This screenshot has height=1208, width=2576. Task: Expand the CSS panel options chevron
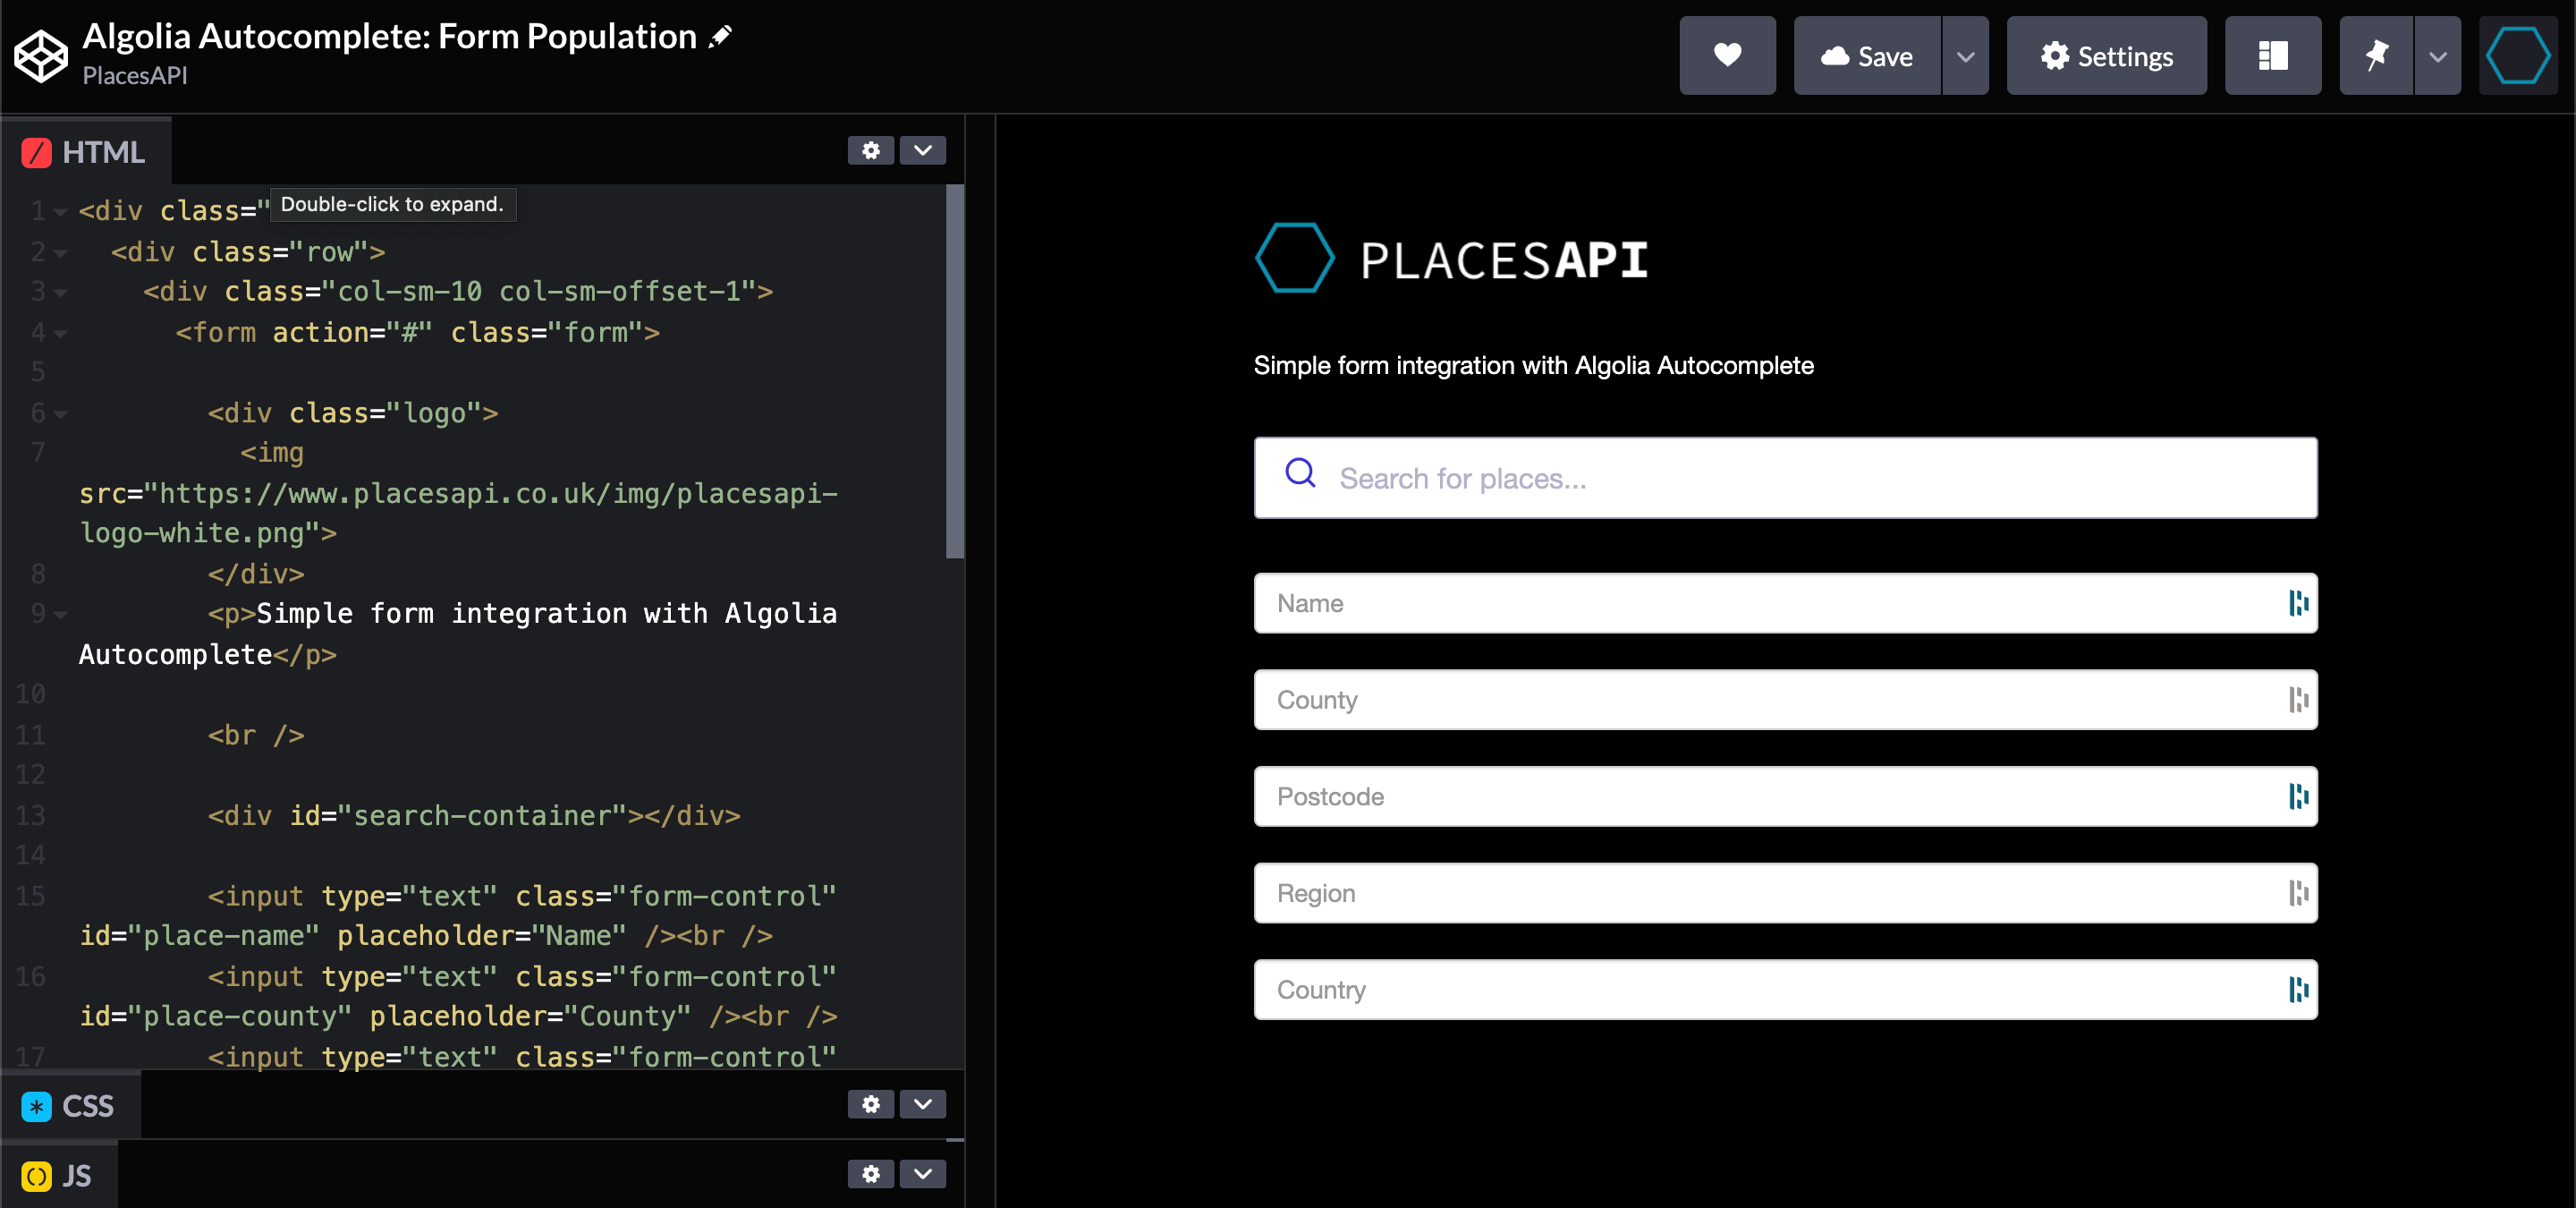pos(922,1105)
